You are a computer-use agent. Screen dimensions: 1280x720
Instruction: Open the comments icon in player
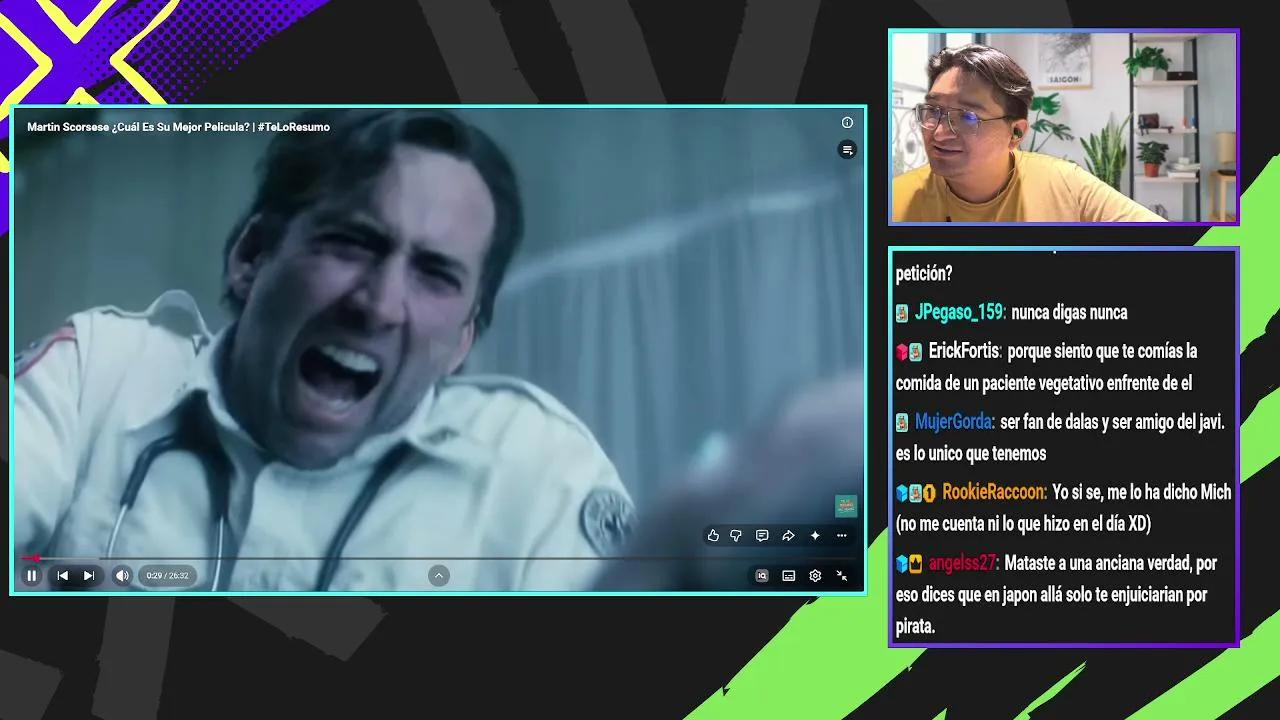point(762,536)
